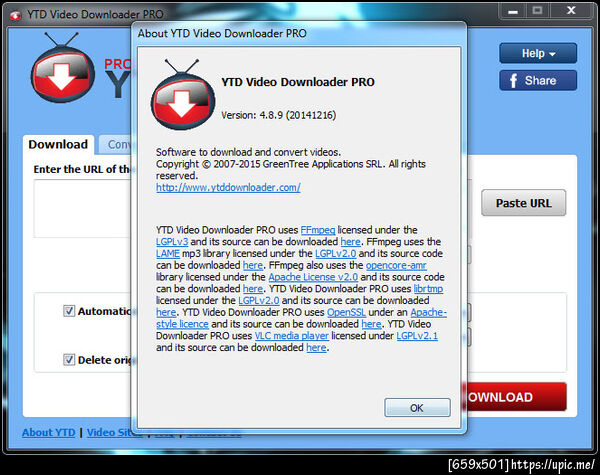Close the YTD main window
Viewport: 600px width, 475px height.
571,11
